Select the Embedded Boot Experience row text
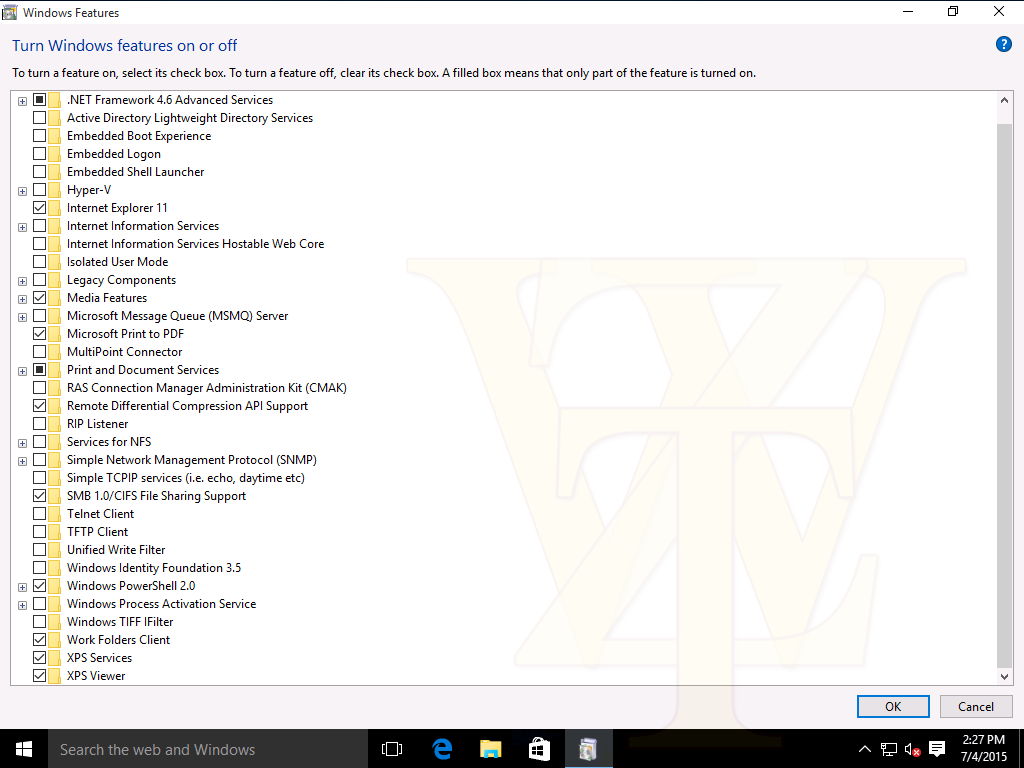 139,136
